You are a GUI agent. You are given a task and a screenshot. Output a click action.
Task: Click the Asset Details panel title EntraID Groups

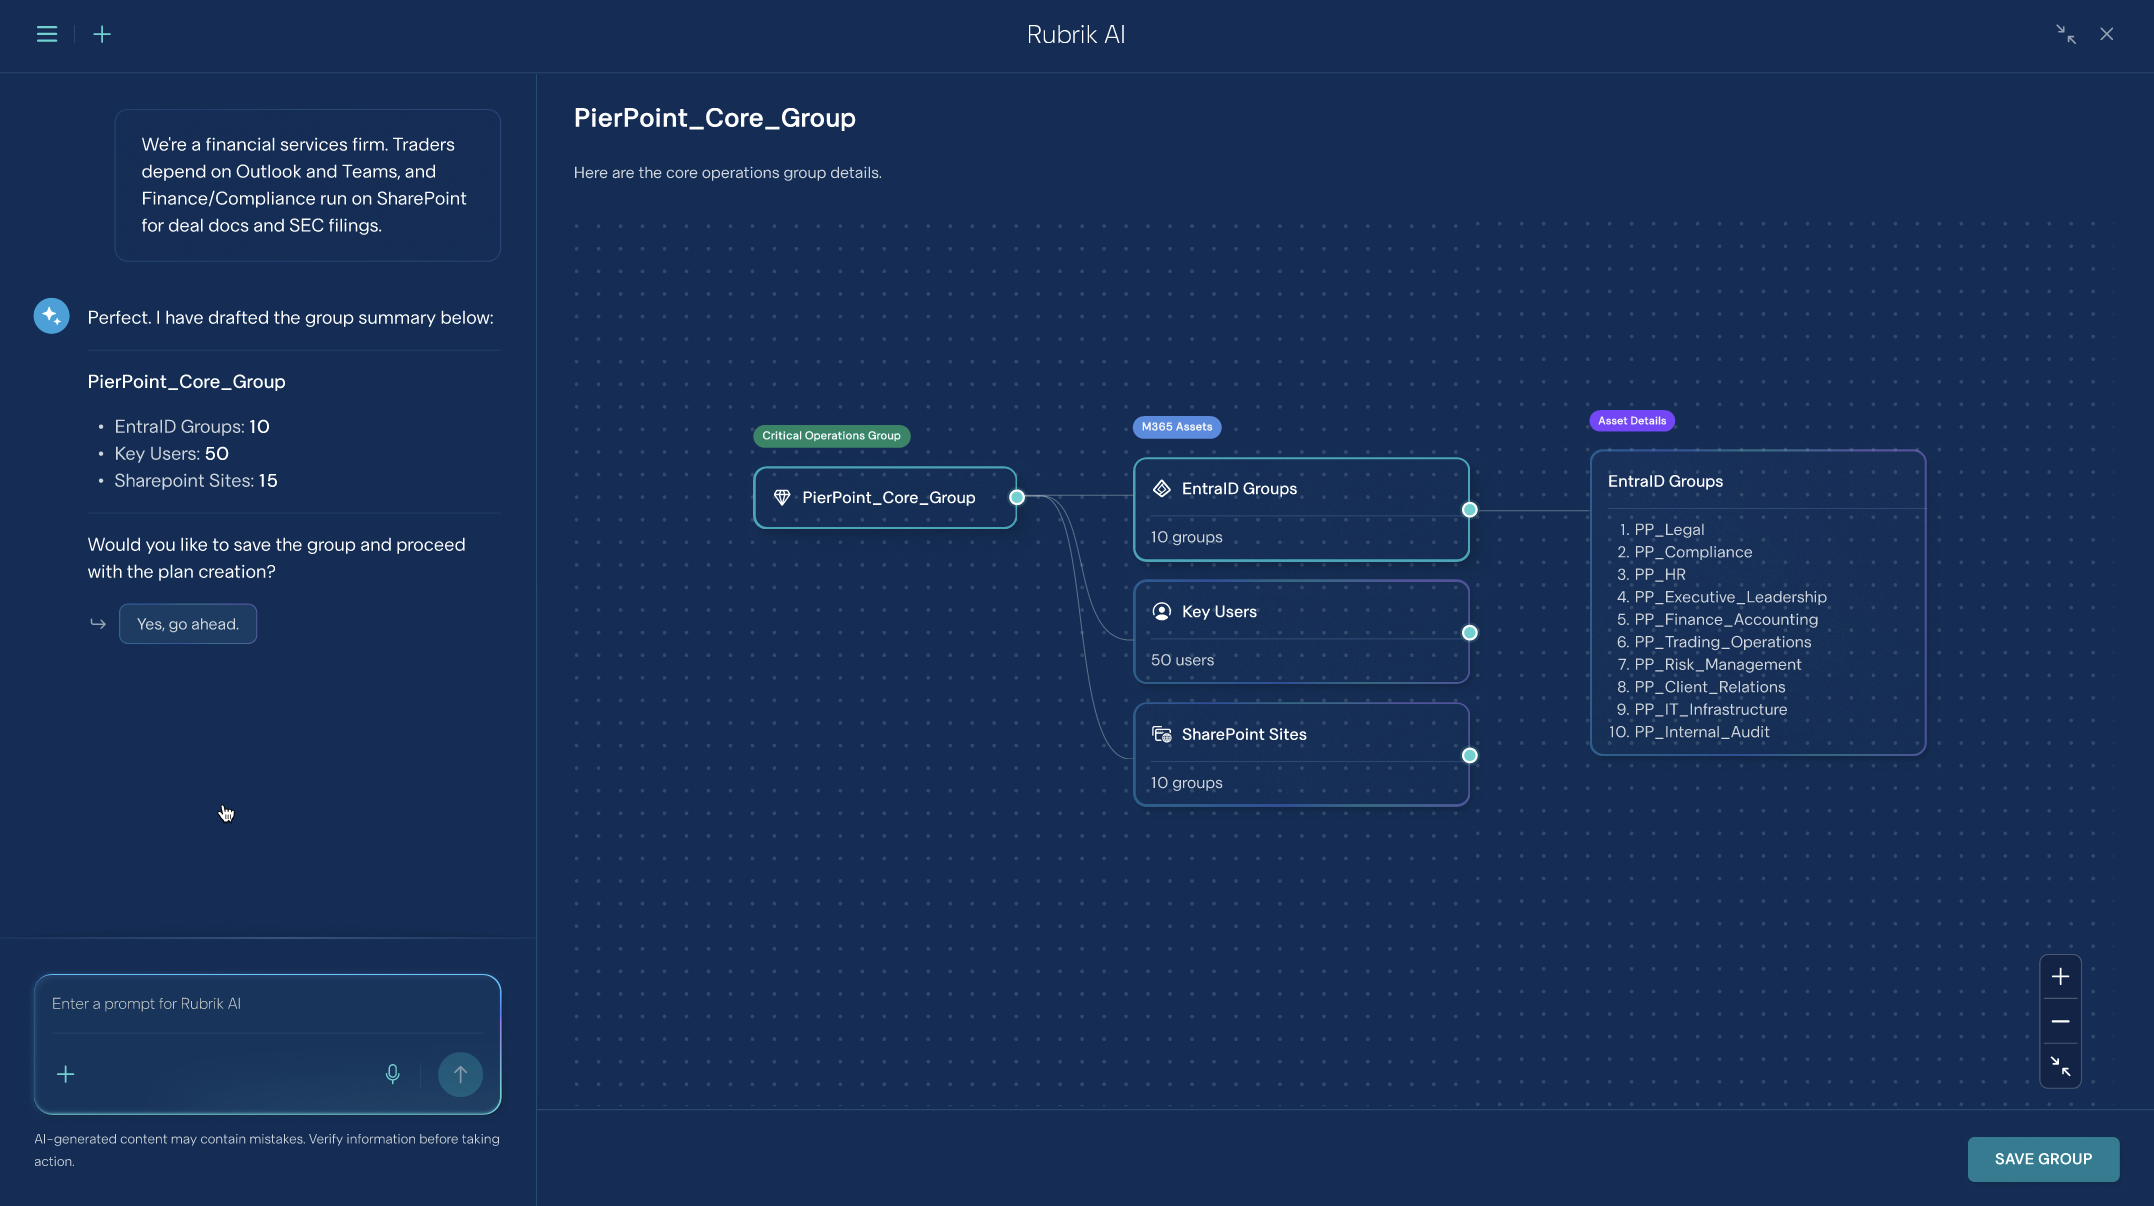tap(1665, 481)
